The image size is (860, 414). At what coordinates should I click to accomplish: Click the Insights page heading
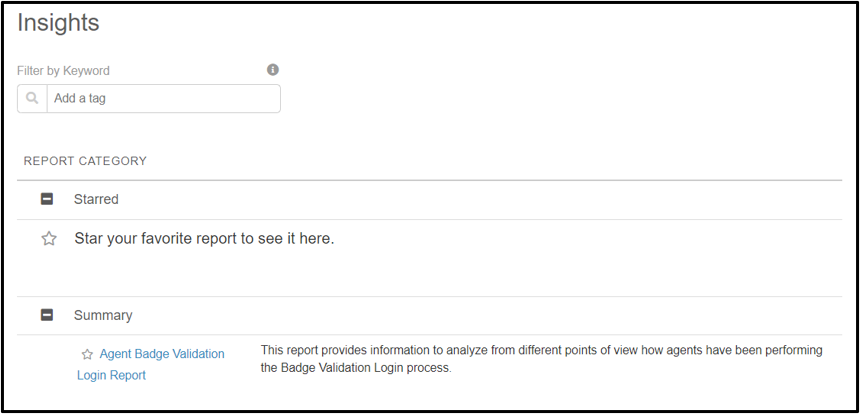(58, 23)
